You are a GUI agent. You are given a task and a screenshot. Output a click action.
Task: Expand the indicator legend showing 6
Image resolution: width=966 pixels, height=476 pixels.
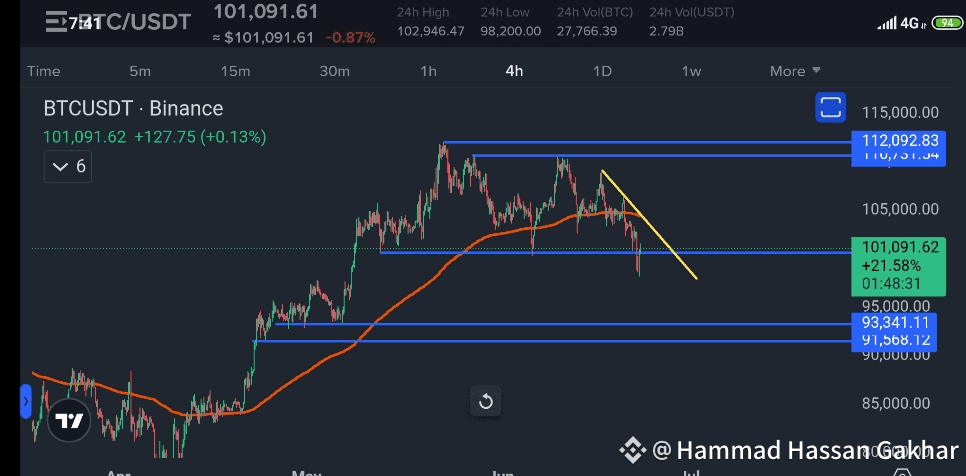pos(68,166)
